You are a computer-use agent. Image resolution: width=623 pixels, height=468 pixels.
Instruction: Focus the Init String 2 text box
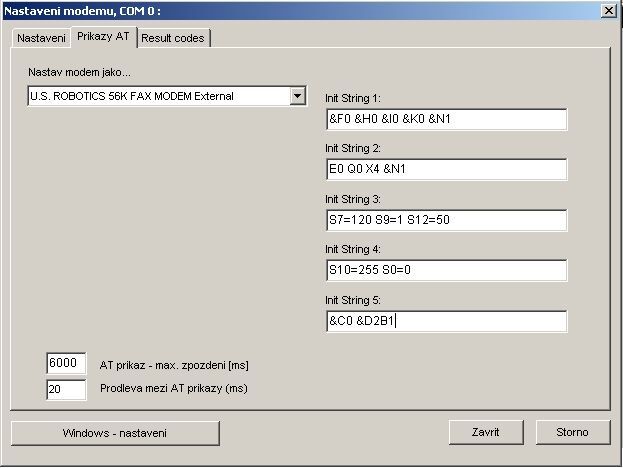point(446,170)
